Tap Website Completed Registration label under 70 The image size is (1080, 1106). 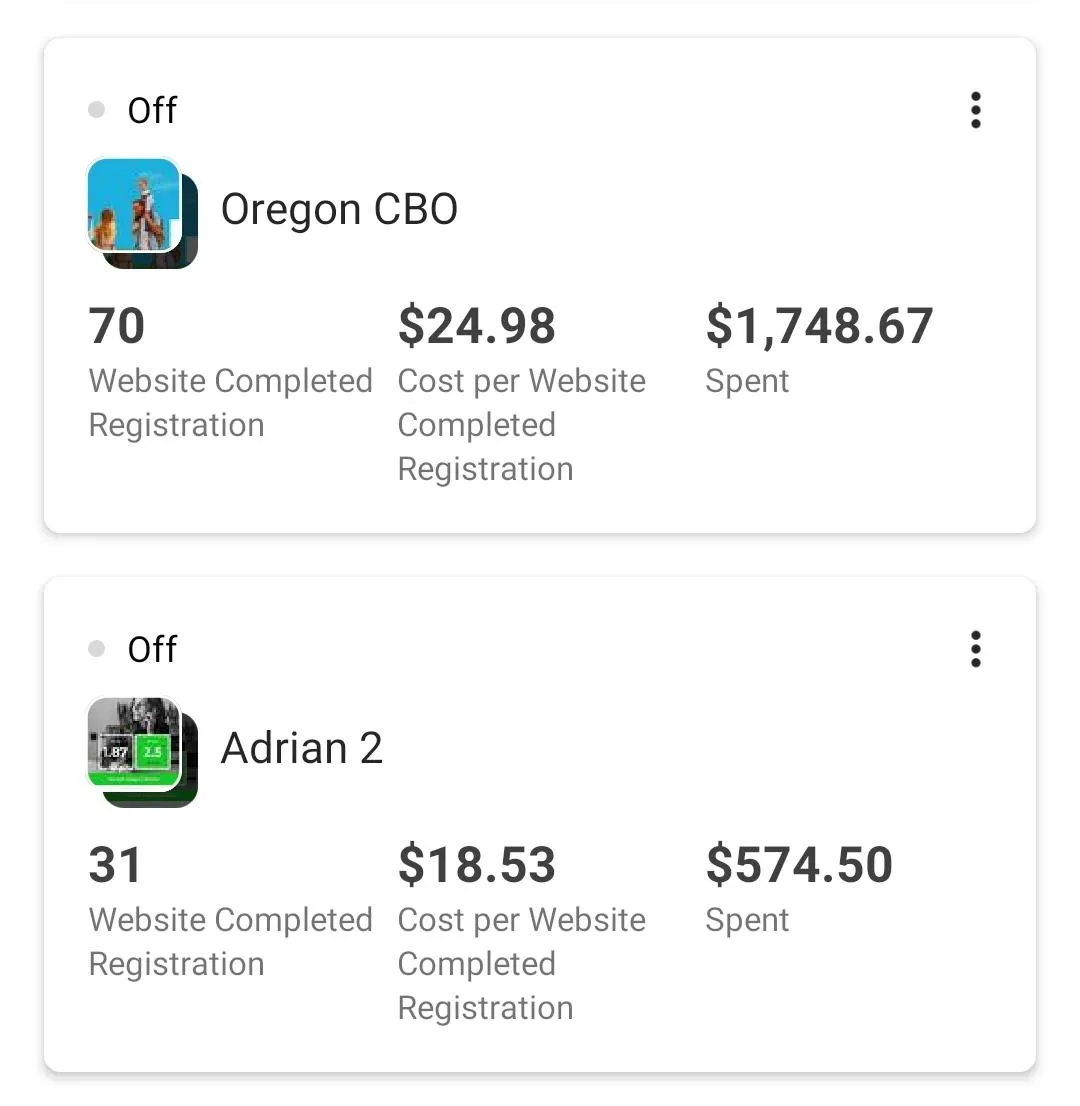pyautogui.click(x=231, y=403)
